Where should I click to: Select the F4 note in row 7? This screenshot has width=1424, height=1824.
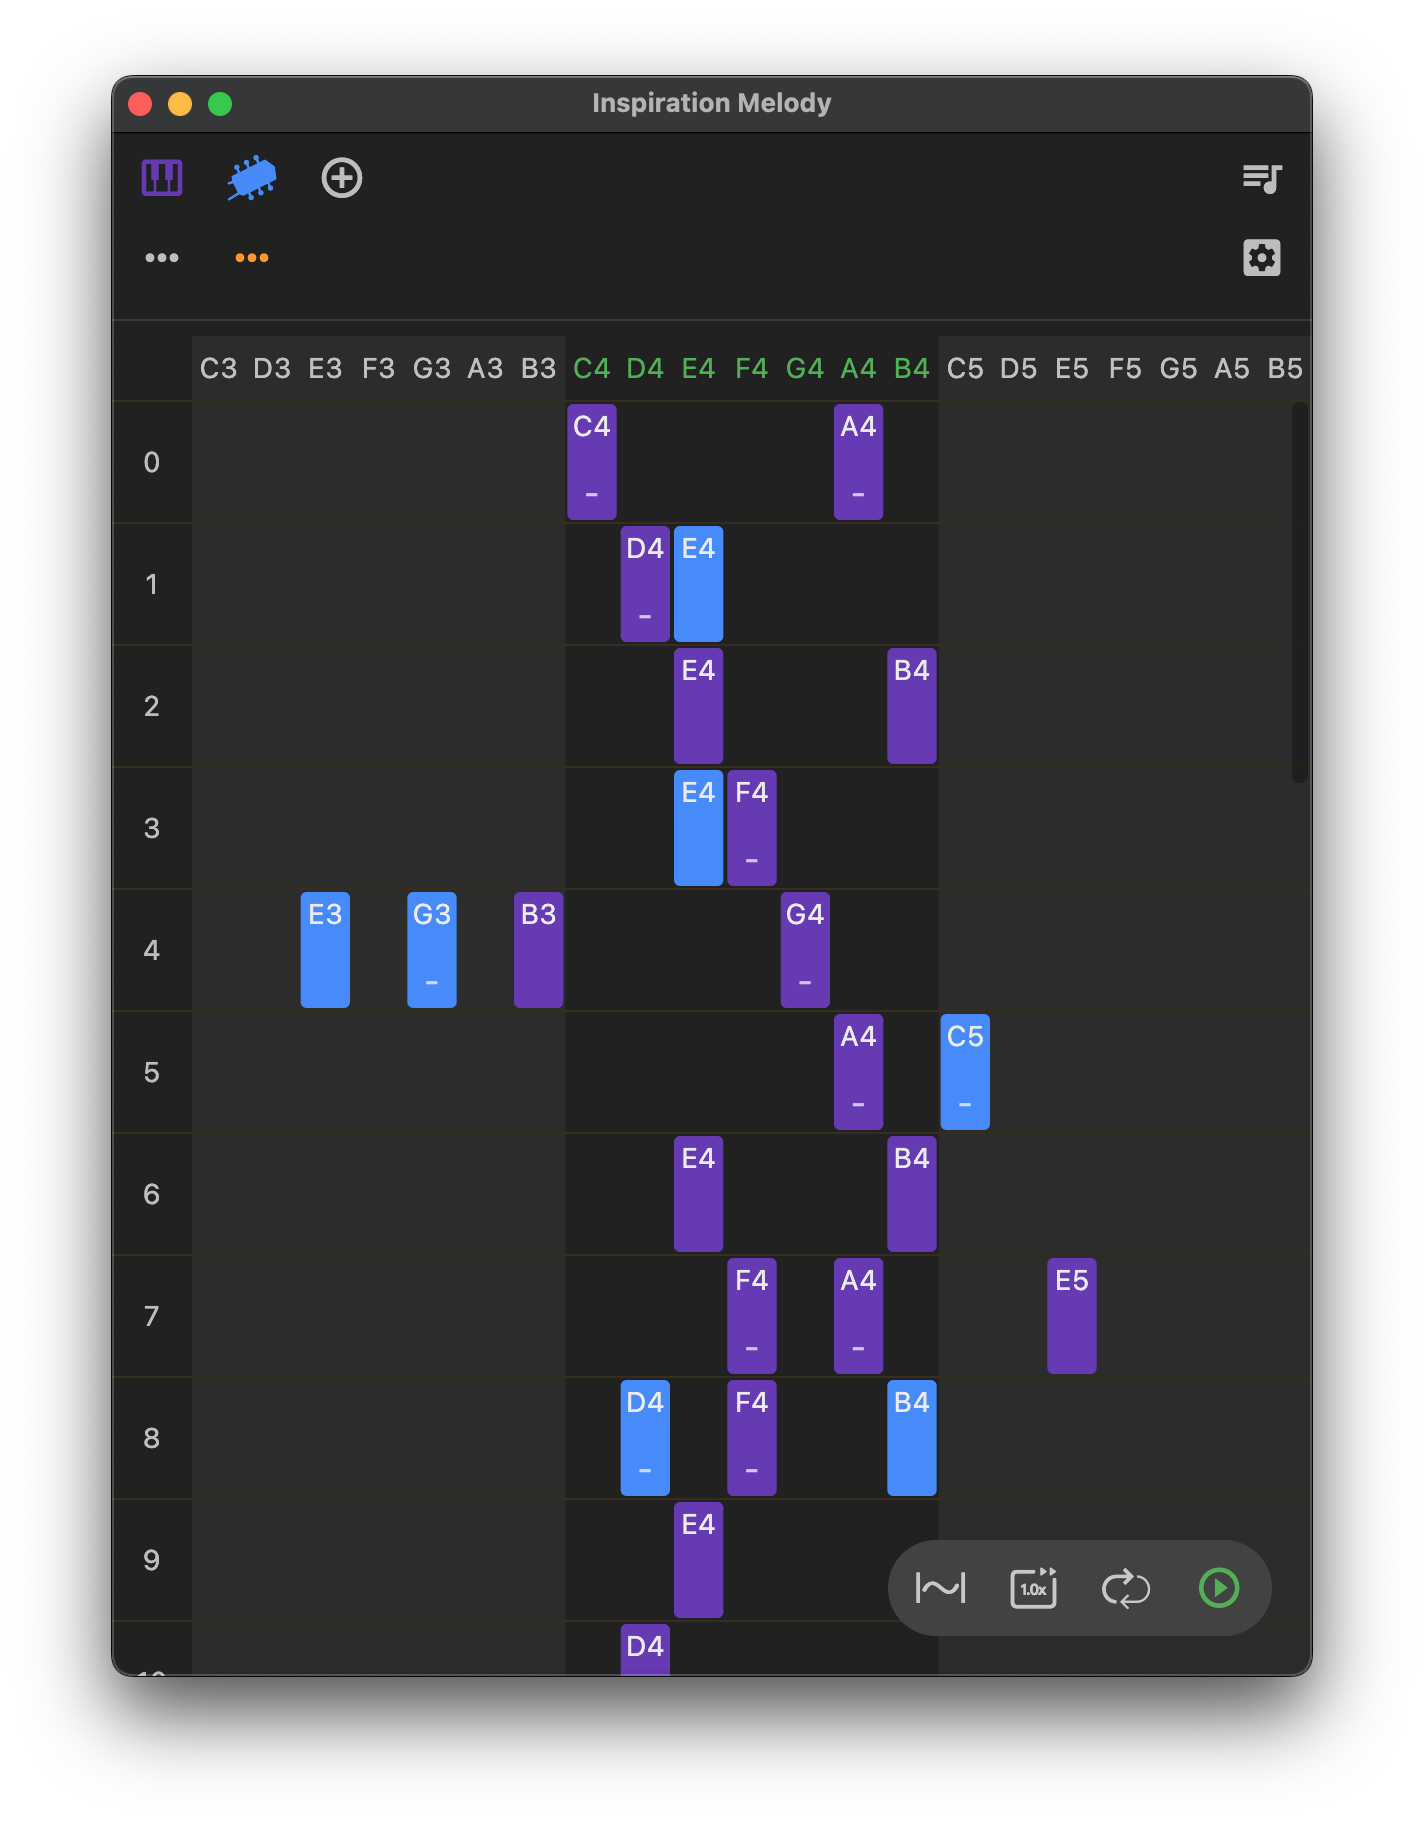point(752,1316)
